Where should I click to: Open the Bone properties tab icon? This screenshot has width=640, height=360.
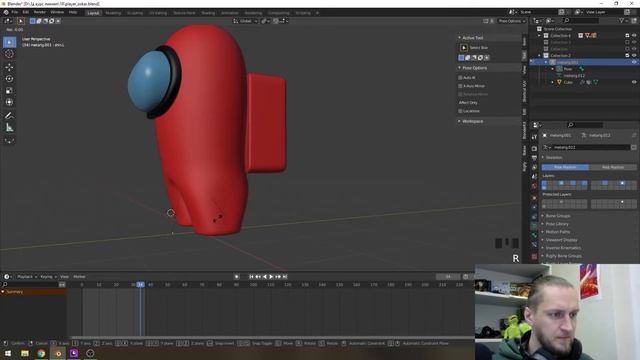(534, 235)
